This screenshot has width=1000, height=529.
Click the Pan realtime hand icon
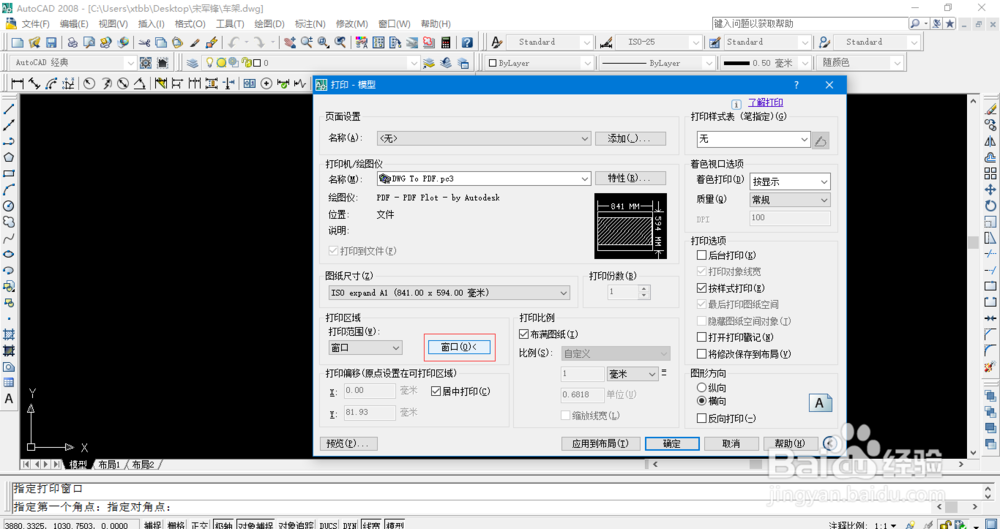[290, 43]
